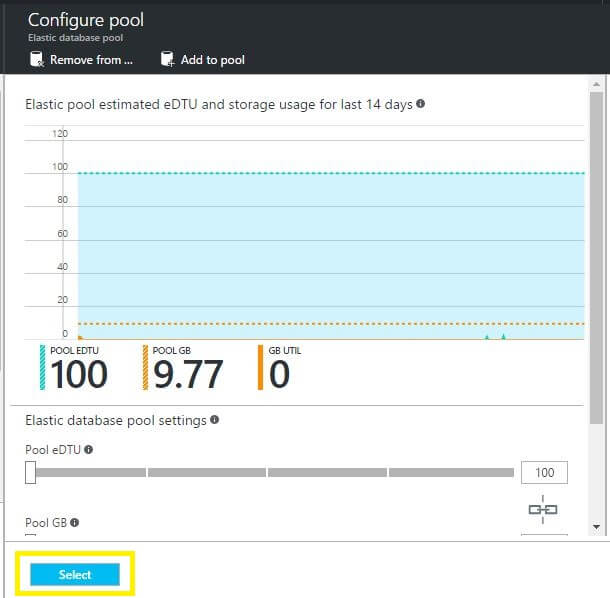
Task: Select the POOL GB 9.77 metric tile
Action: coord(183,368)
